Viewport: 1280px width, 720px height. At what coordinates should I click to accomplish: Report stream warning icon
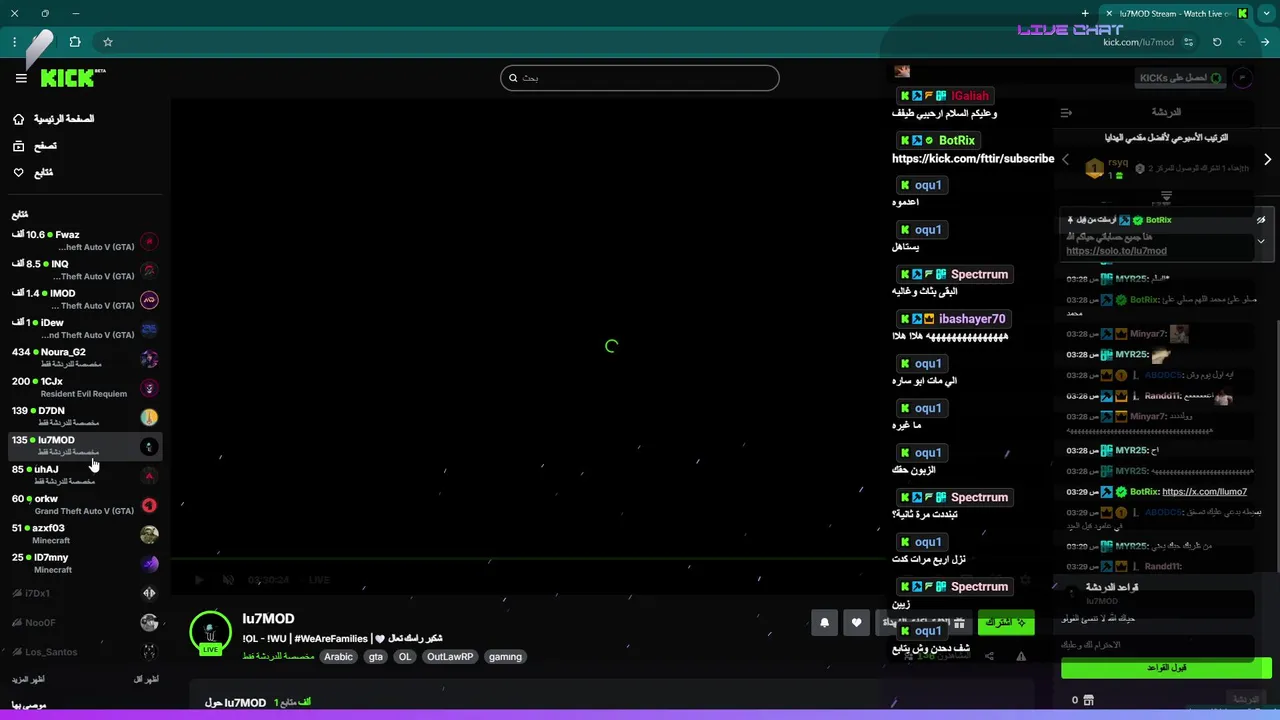(x=1021, y=657)
